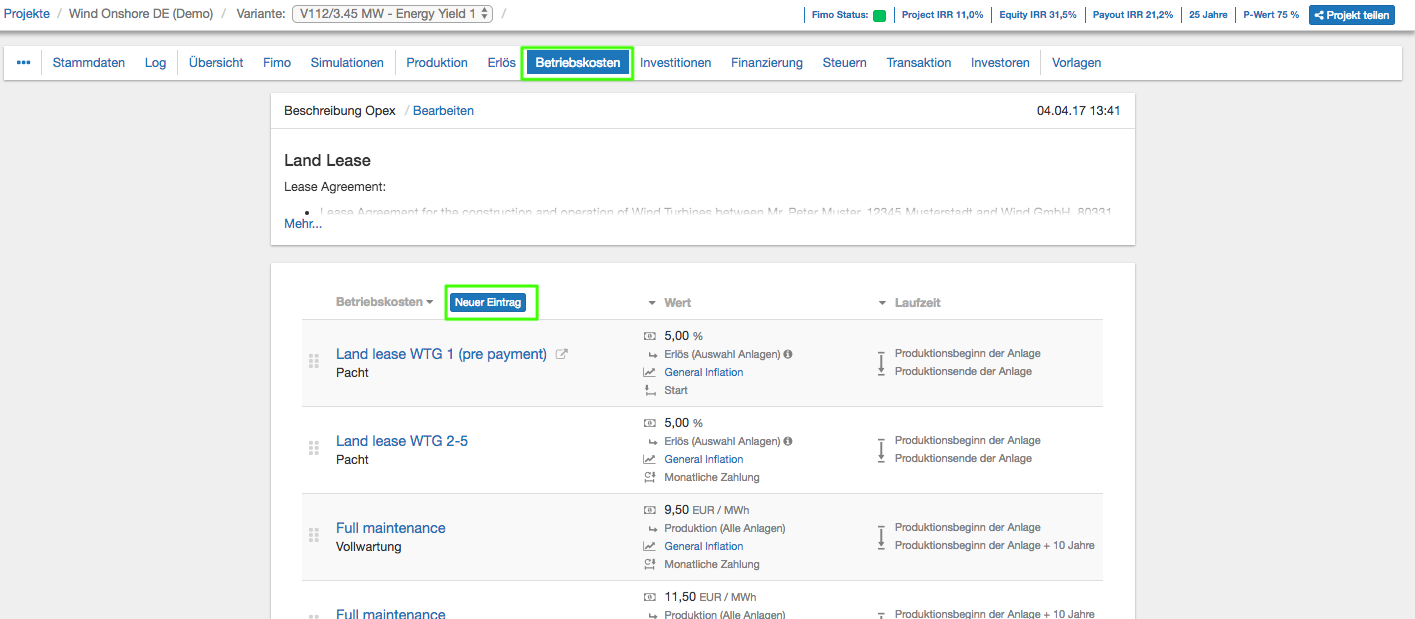The height and width of the screenshot is (619, 1415).
Task: Expand description with the Mehr... link
Action: coord(303,224)
